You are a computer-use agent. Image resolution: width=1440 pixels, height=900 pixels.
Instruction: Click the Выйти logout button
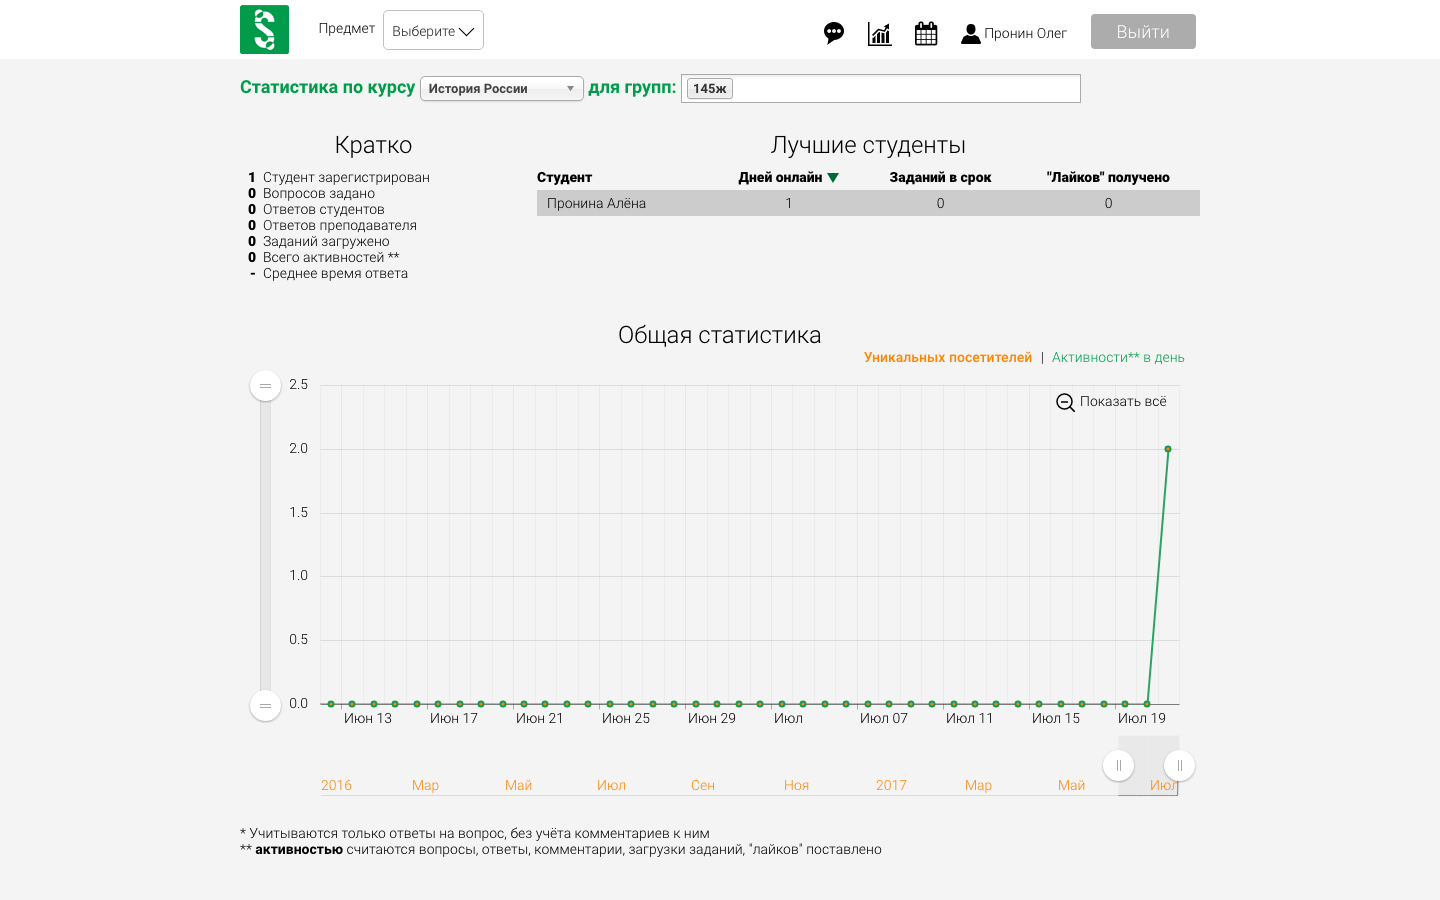(x=1143, y=32)
